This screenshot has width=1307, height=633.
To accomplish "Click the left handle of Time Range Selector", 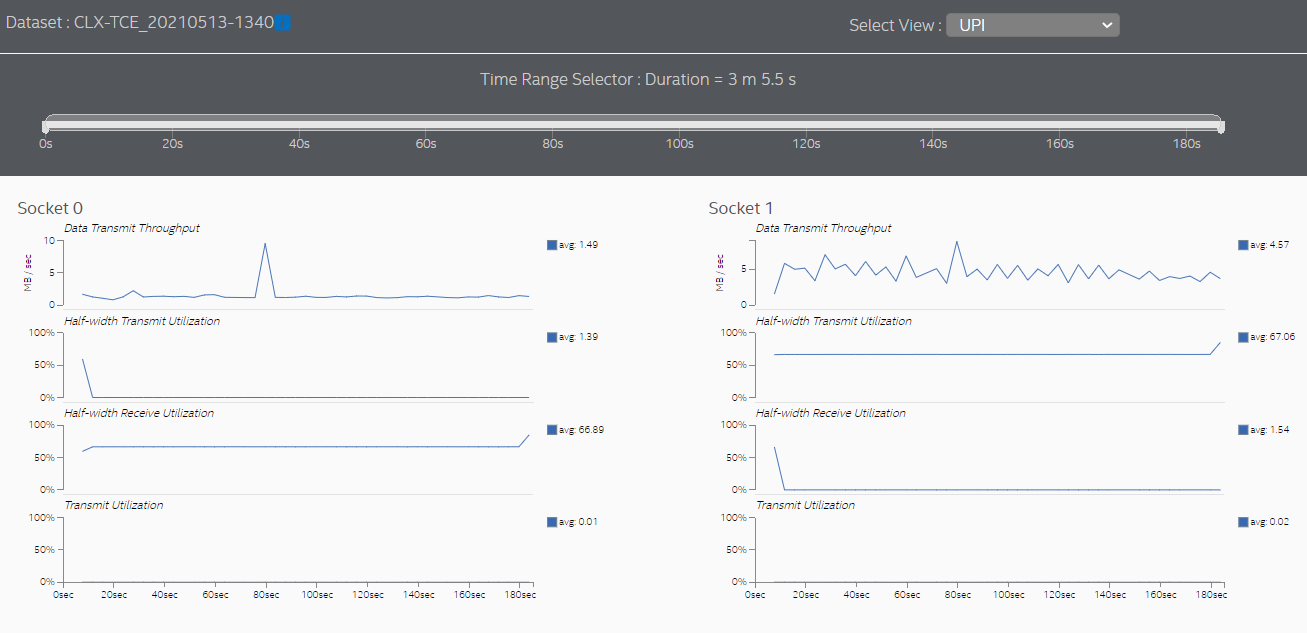I will click(46, 126).
